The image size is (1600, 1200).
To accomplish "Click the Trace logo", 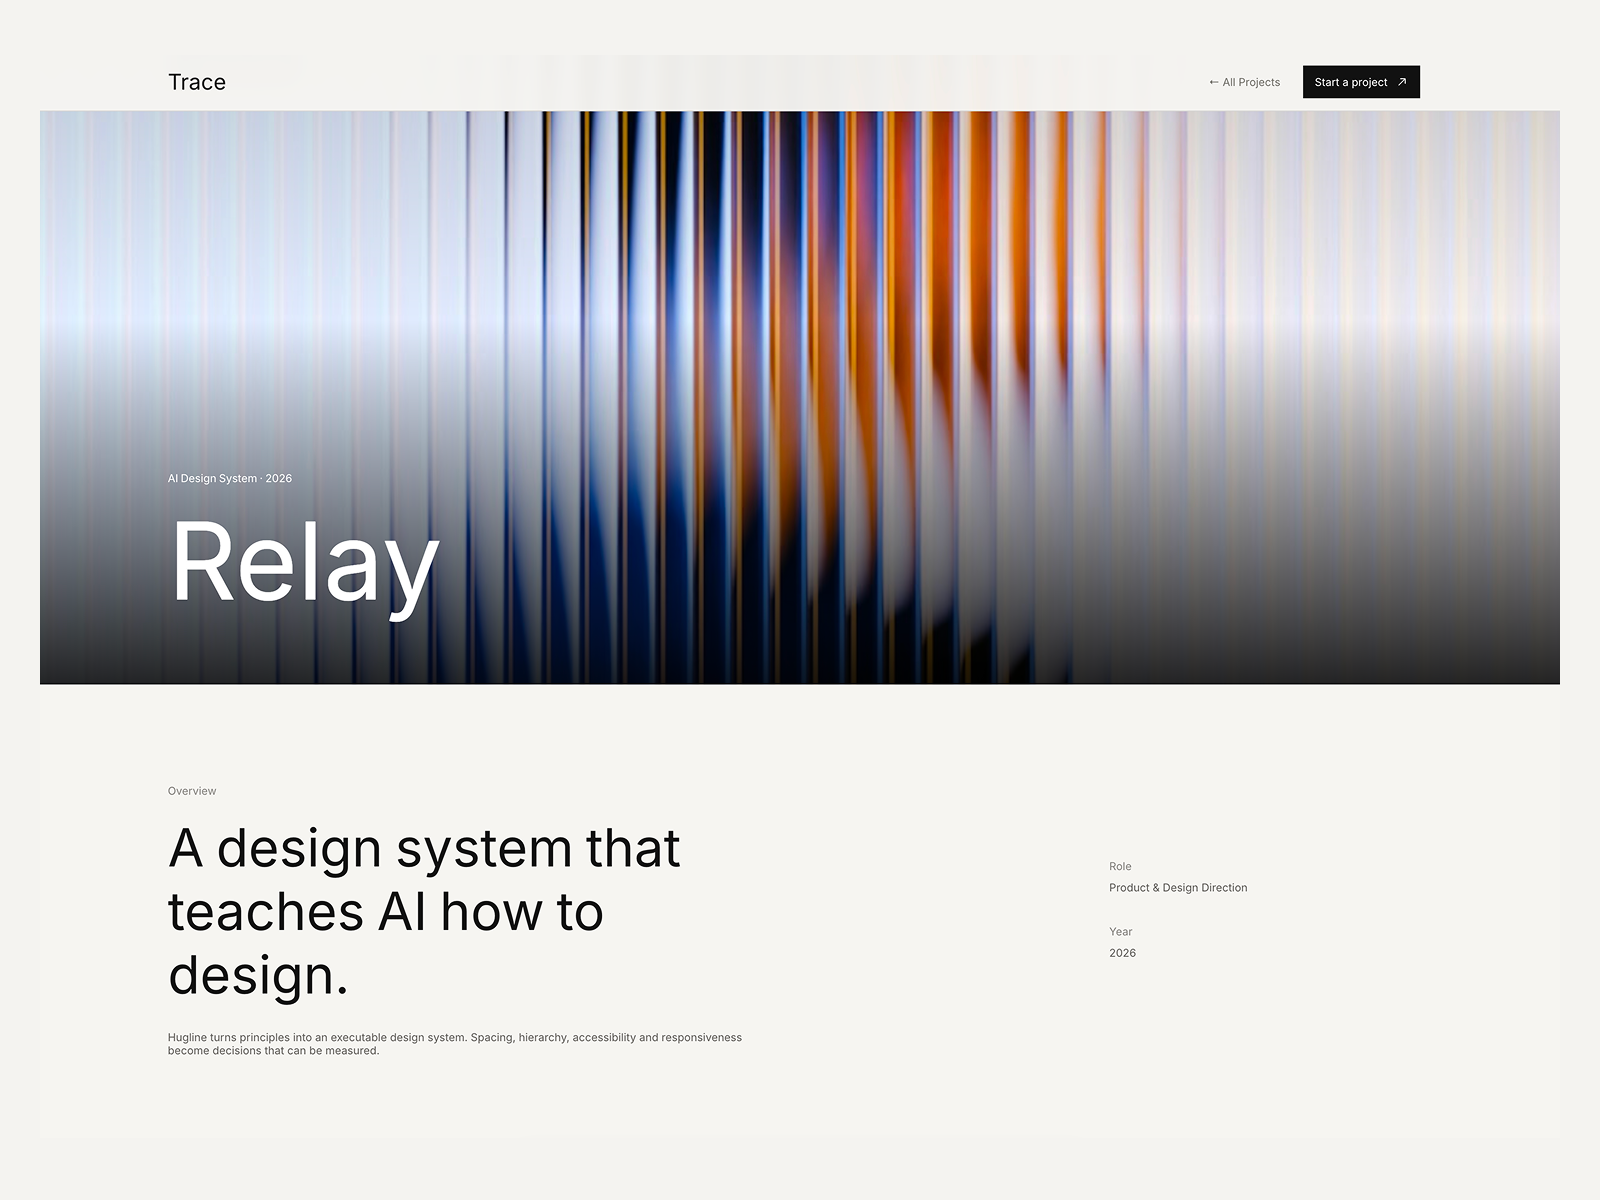I will [x=197, y=82].
